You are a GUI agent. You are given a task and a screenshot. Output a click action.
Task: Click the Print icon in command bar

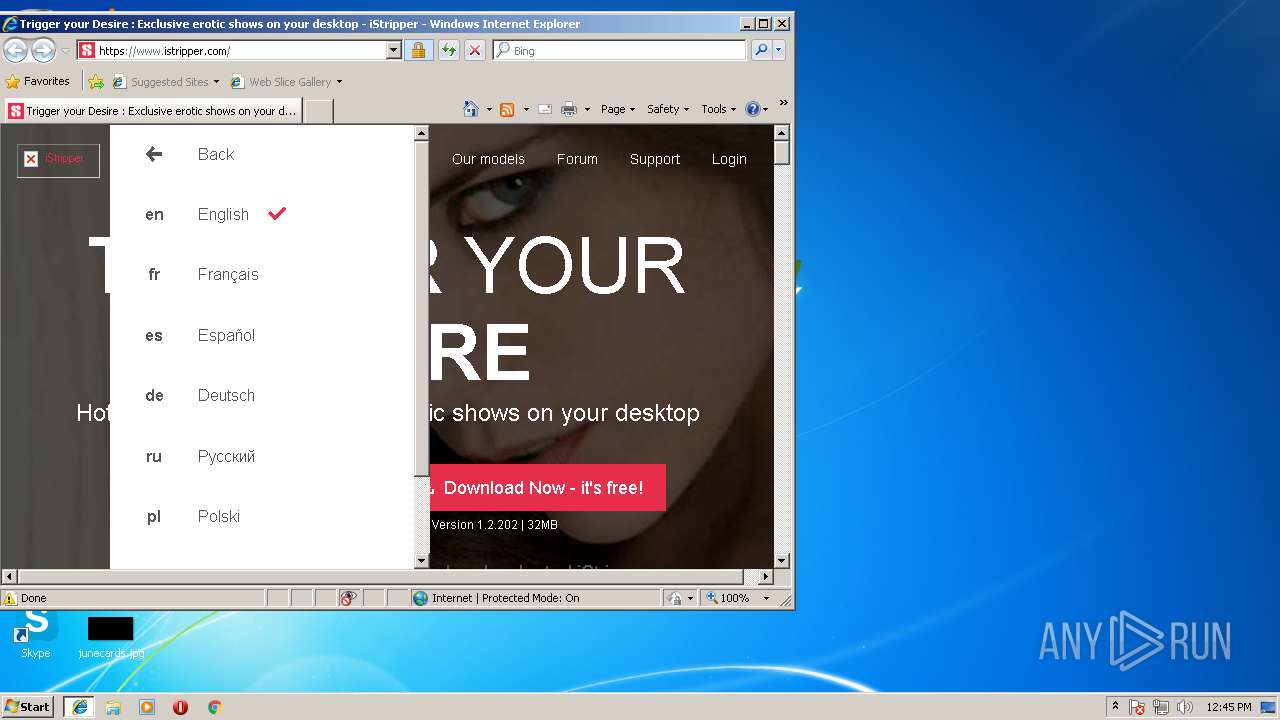[569, 109]
